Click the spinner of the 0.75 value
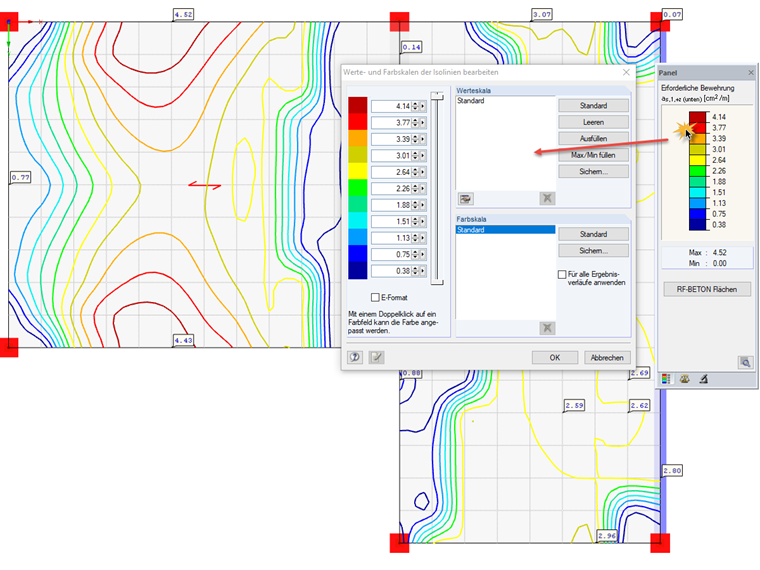The height and width of the screenshot is (570, 760). pos(415,254)
